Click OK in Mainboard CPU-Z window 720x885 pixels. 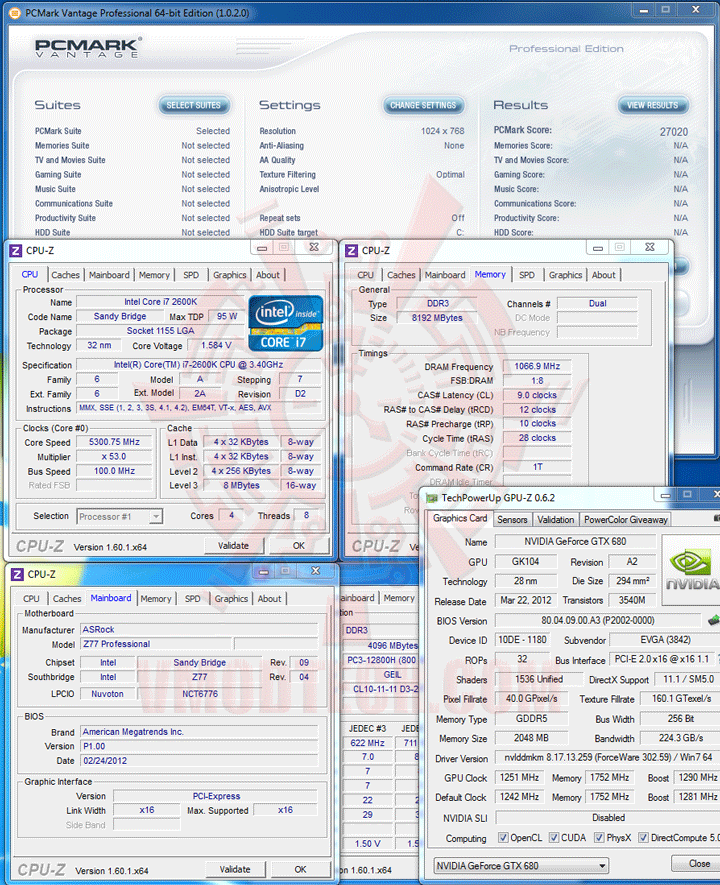301,869
